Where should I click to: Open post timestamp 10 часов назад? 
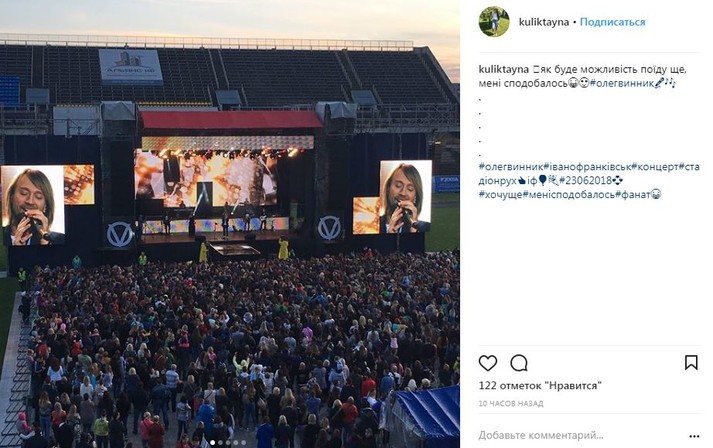pos(511,403)
